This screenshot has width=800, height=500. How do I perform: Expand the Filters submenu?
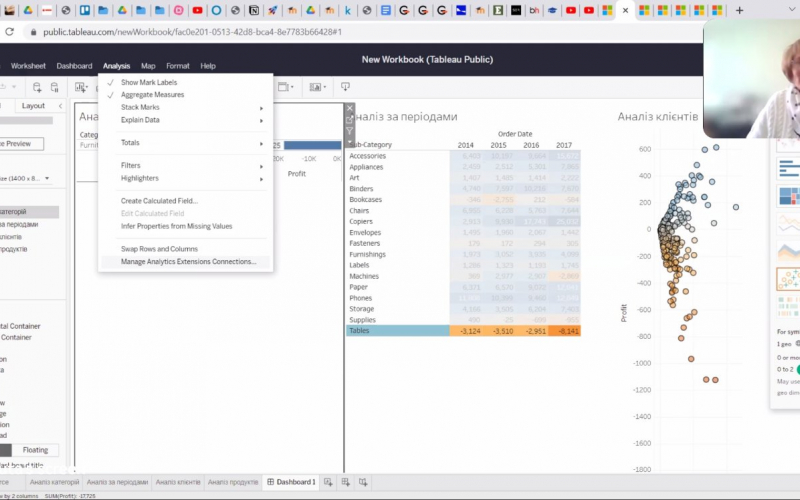(186, 165)
